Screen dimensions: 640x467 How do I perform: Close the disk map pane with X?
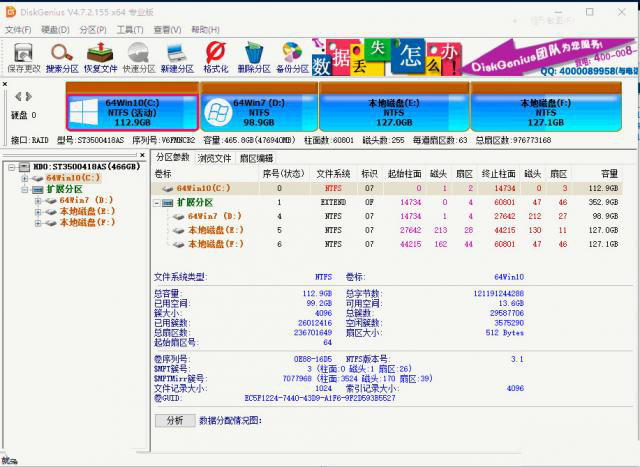pyautogui.click(x=5, y=84)
